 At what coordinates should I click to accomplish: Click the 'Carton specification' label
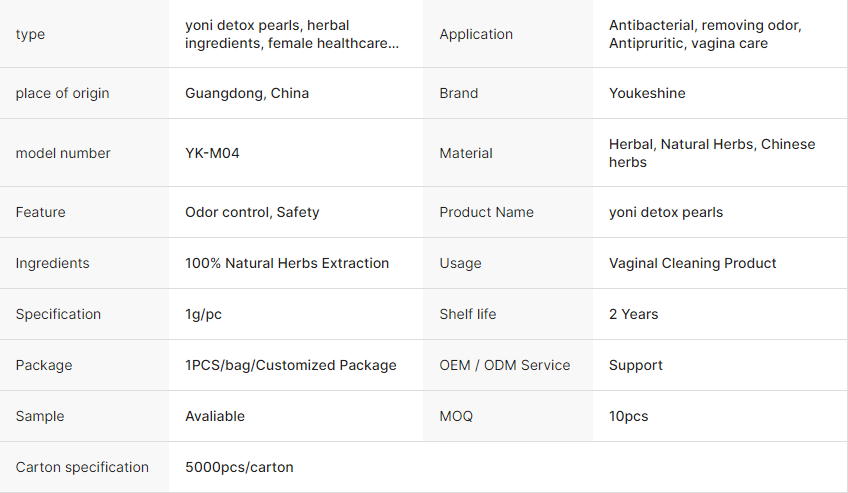click(x=82, y=467)
